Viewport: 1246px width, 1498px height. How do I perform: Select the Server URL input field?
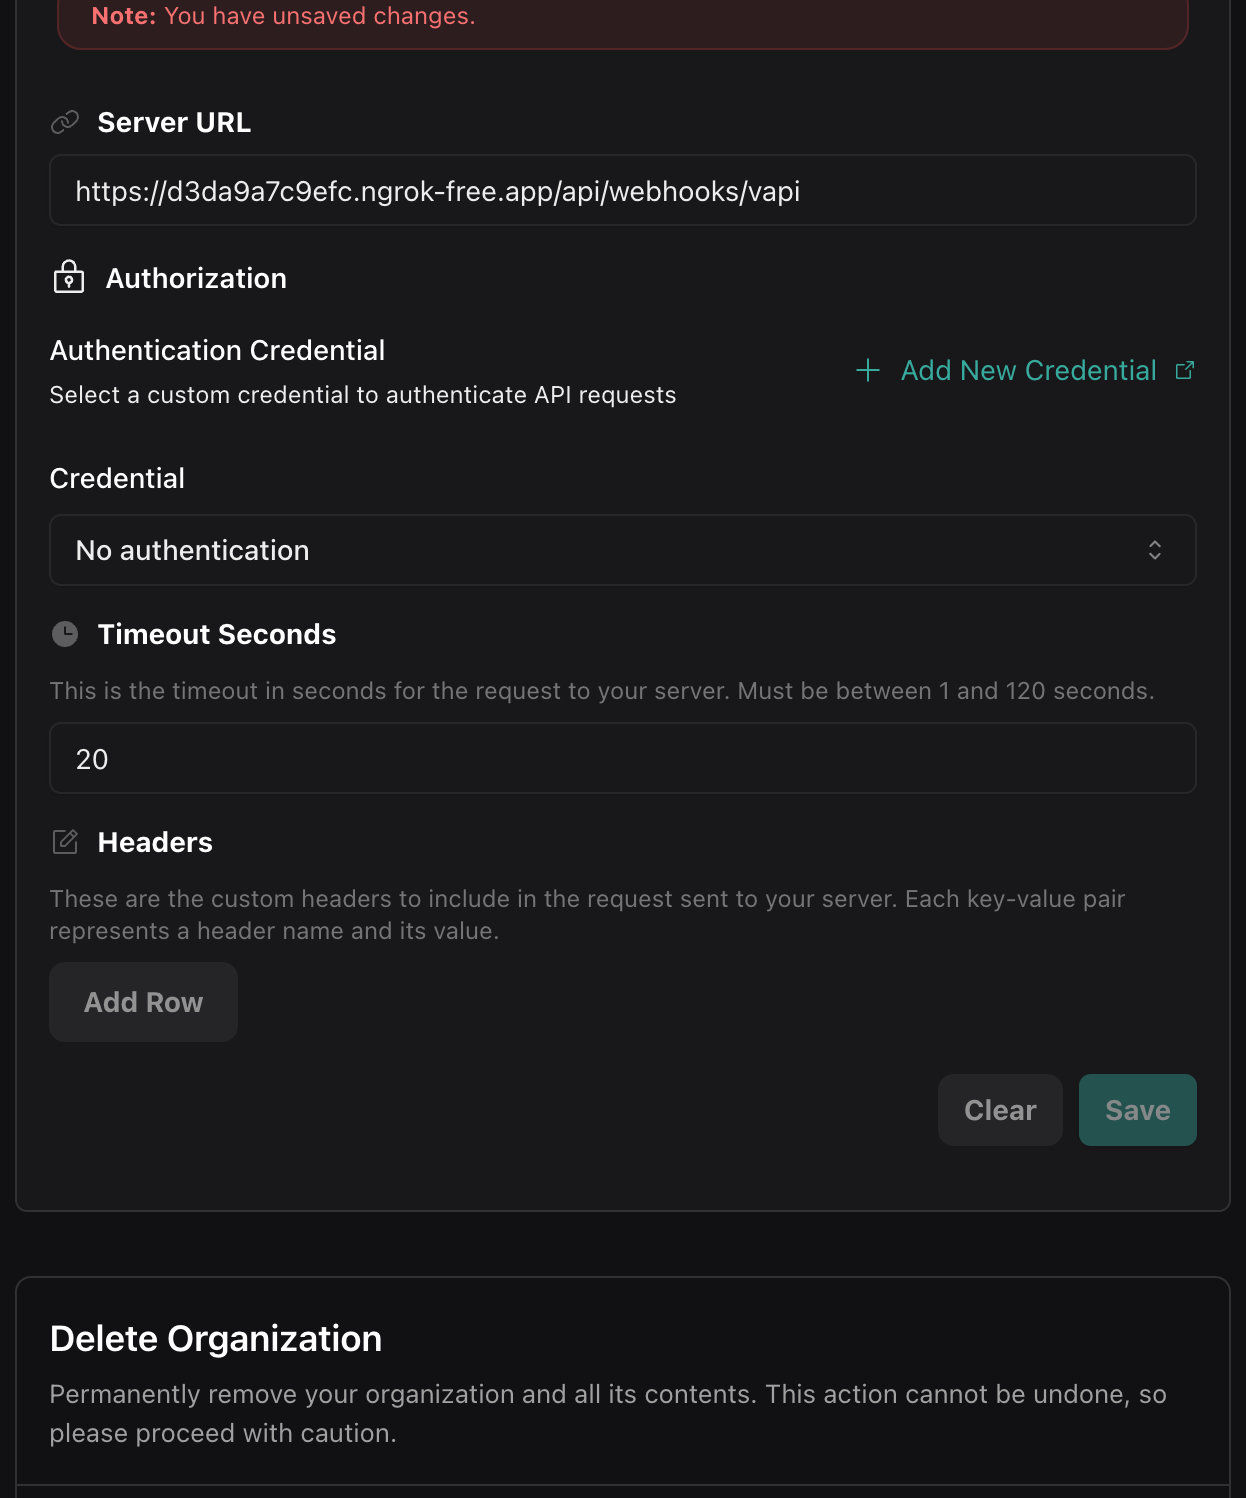[623, 190]
